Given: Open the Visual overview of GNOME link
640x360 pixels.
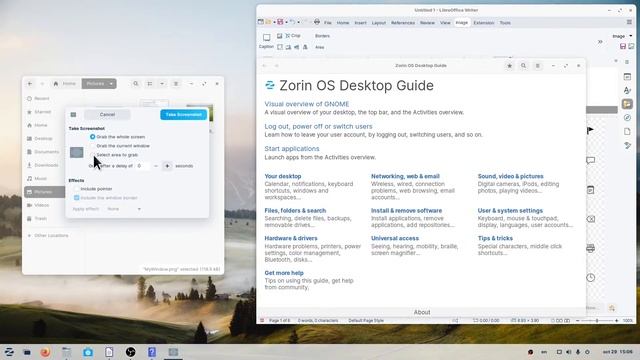Looking at the screenshot, I should 307,104.
